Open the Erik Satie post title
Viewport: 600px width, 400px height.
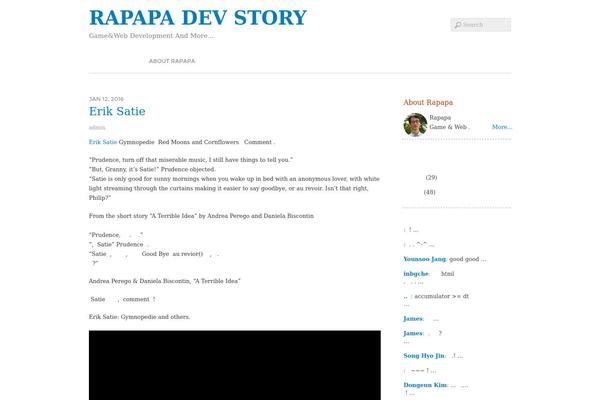click(117, 111)
